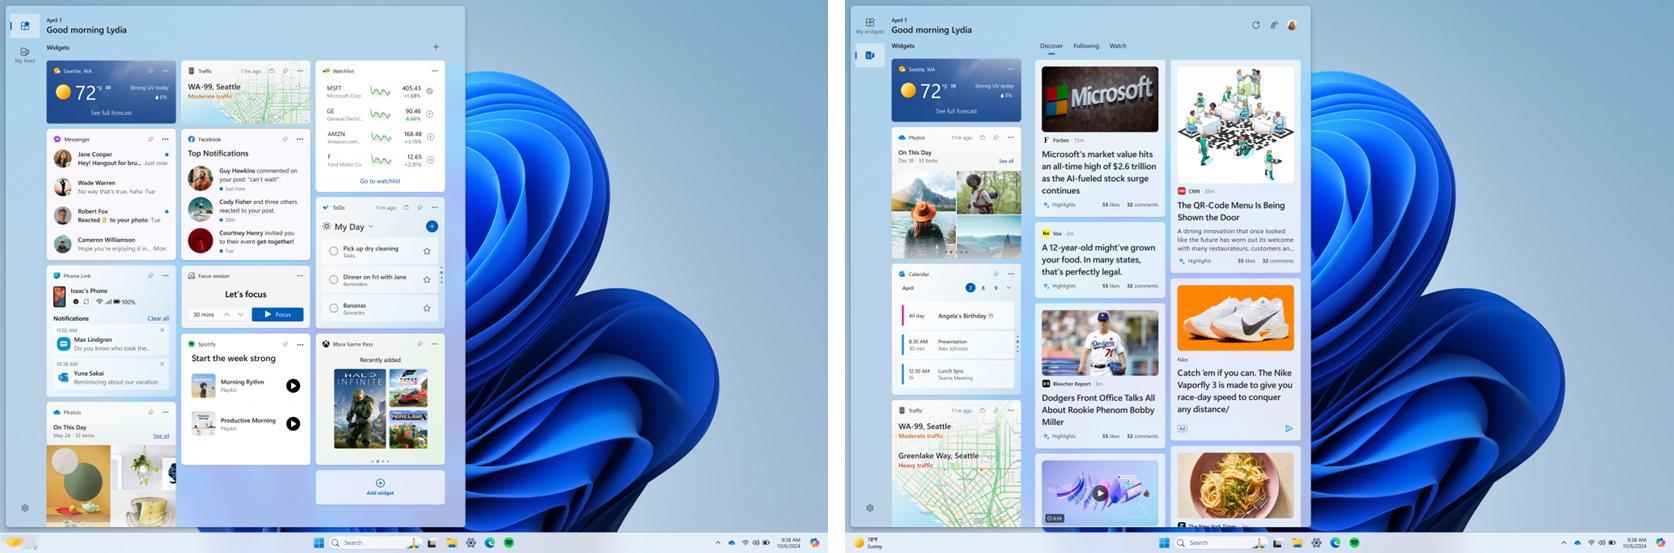Open See full forecast in left screenshot weather

click(x=111, y=113)
